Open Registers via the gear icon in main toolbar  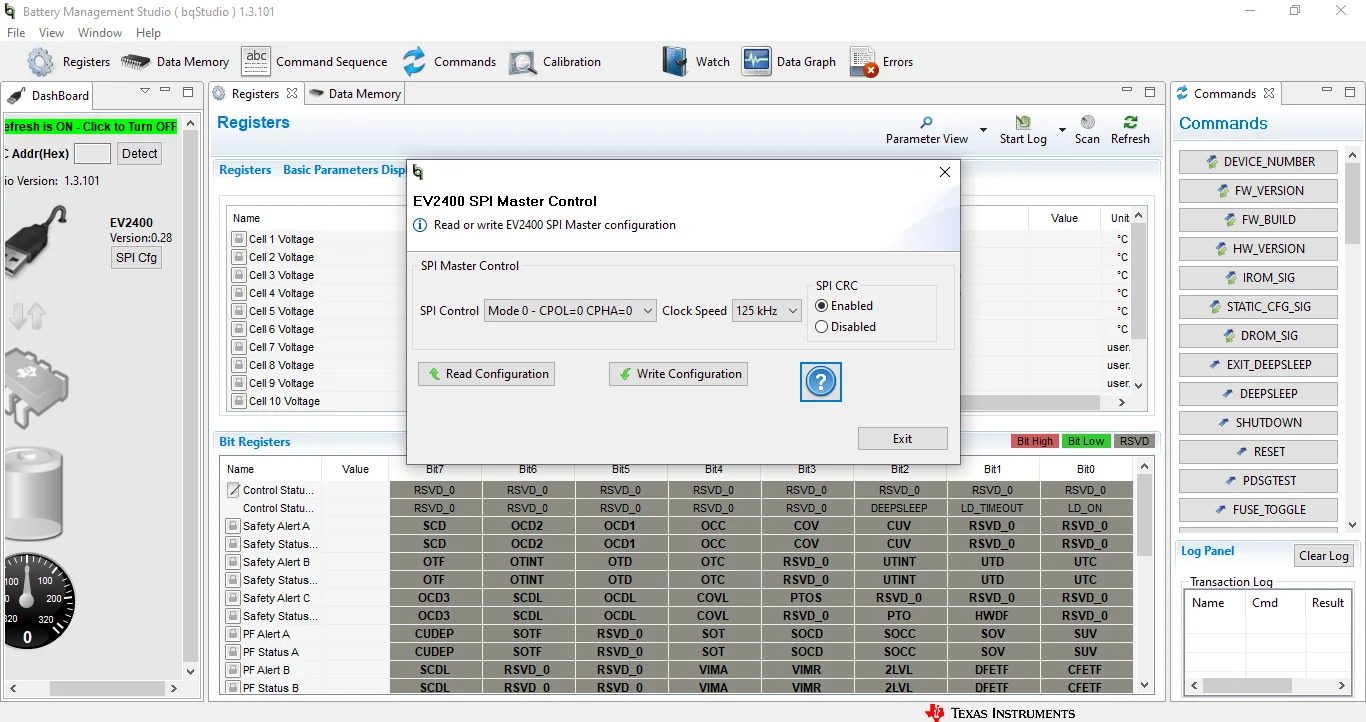tap(41, 62)
